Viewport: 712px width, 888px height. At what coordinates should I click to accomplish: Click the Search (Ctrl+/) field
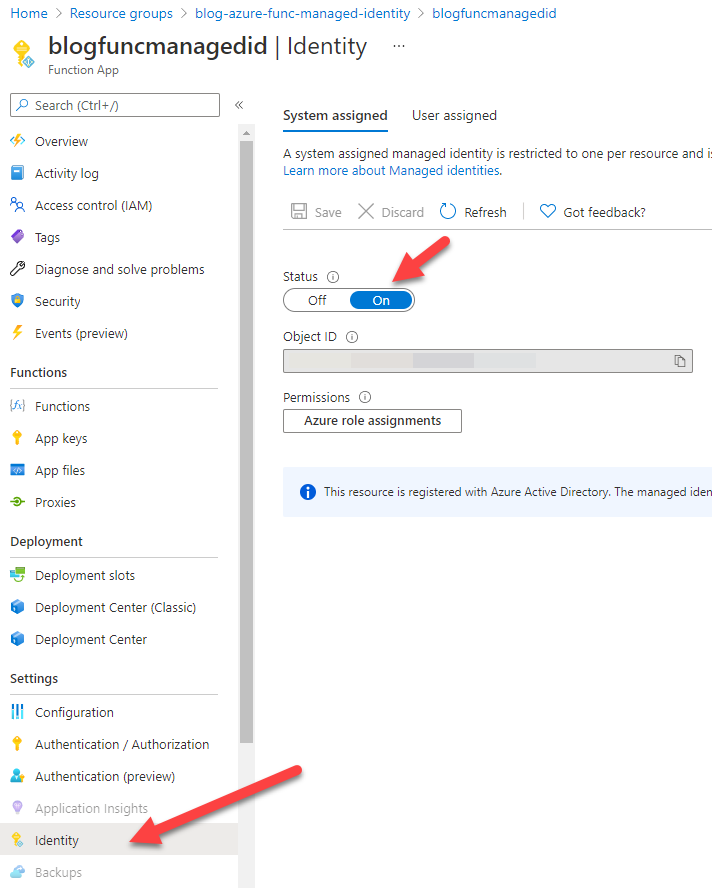115,105
